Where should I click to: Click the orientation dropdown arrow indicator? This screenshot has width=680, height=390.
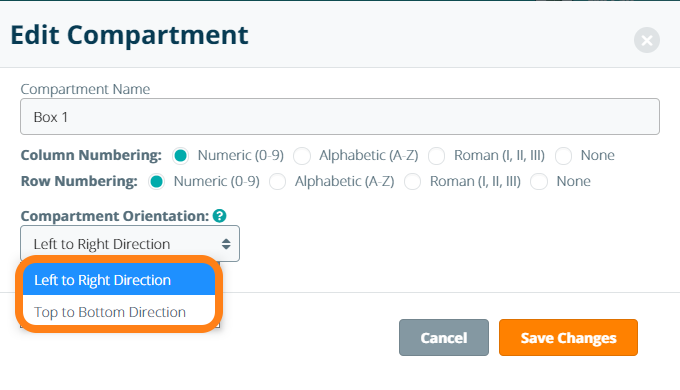pyautogui.click(x=226, y=244)
